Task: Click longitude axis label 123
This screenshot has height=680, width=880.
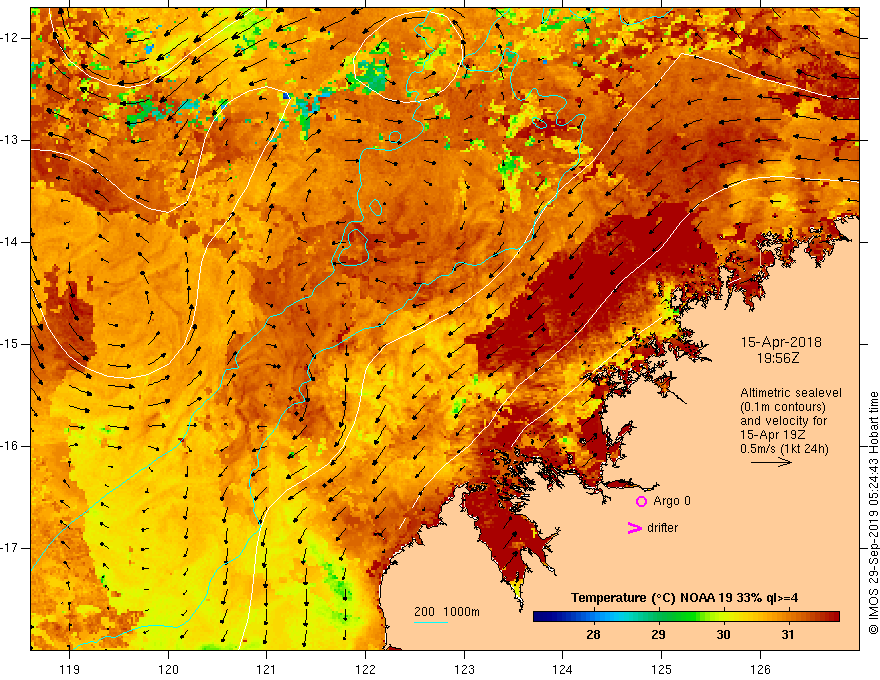Action: 464,669
